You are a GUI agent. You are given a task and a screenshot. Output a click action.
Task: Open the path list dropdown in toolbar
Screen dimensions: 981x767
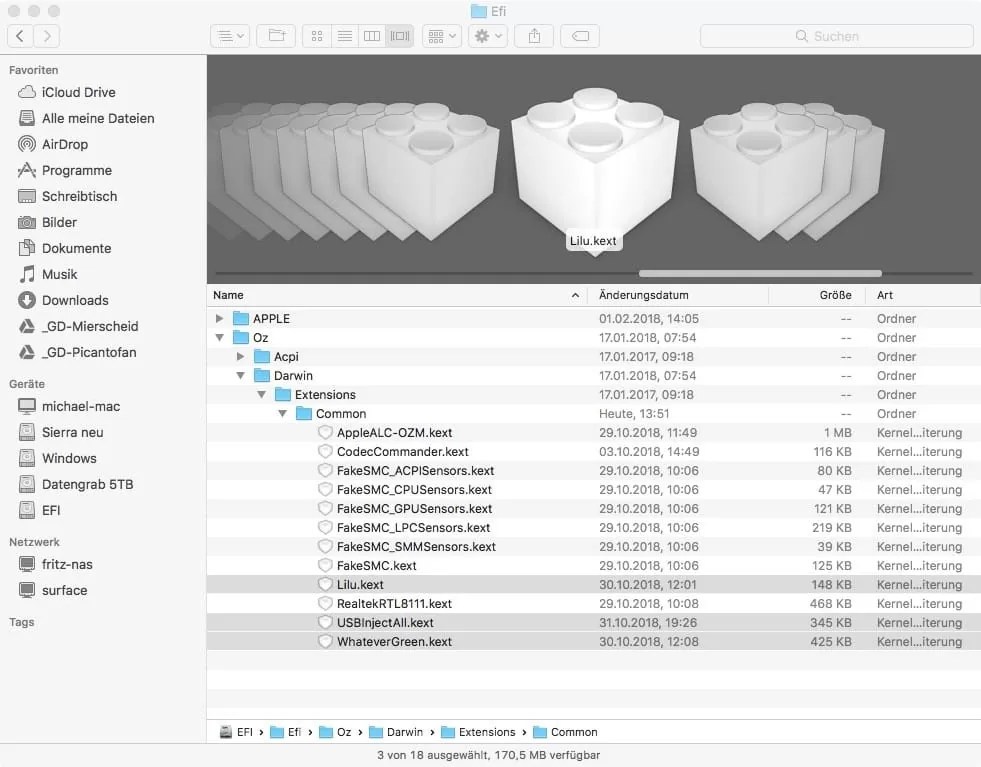(230, 36)
